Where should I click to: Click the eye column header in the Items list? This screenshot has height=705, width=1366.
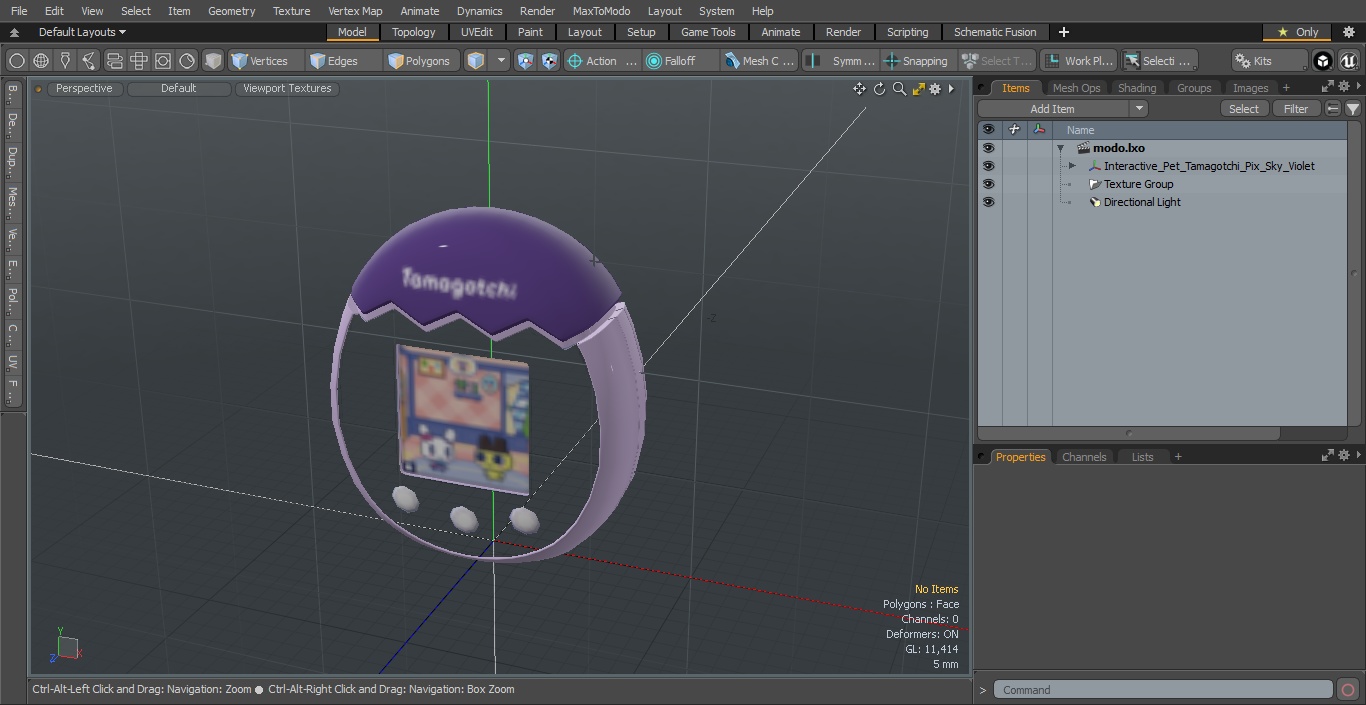(988, 130)
